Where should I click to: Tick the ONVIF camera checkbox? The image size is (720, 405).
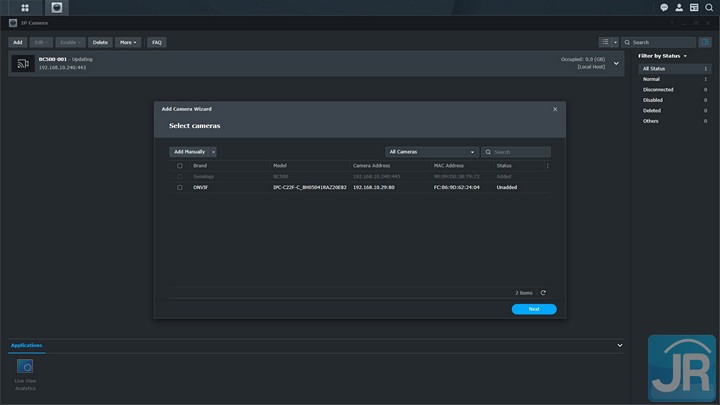[180, 187]
